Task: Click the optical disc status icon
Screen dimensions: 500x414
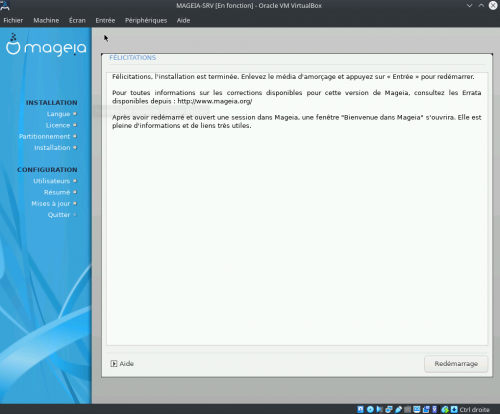Action: [x=370, y=409]
